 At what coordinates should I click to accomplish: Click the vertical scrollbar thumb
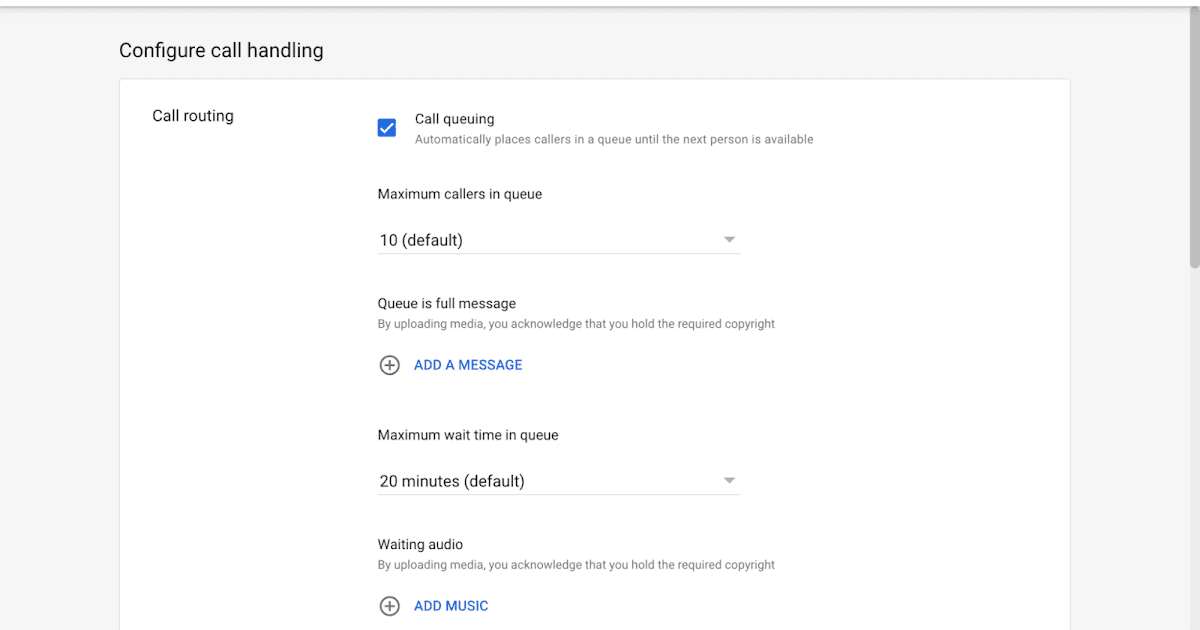pos(1194,140)
